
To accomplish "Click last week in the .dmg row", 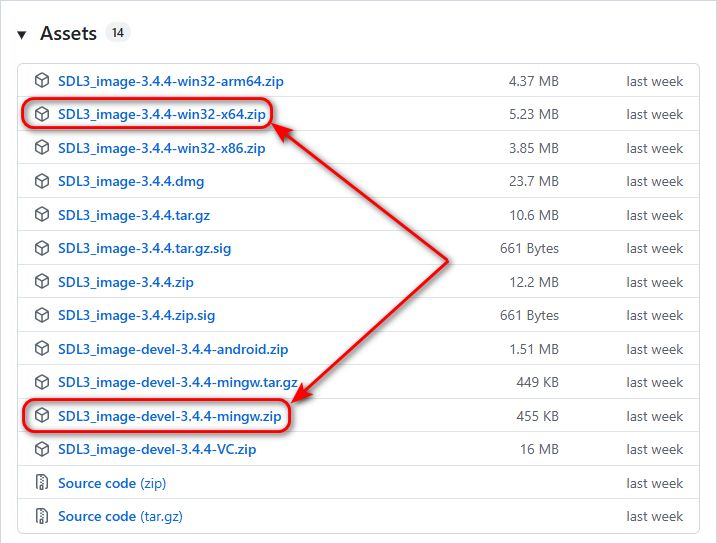I will pos(654,182).
